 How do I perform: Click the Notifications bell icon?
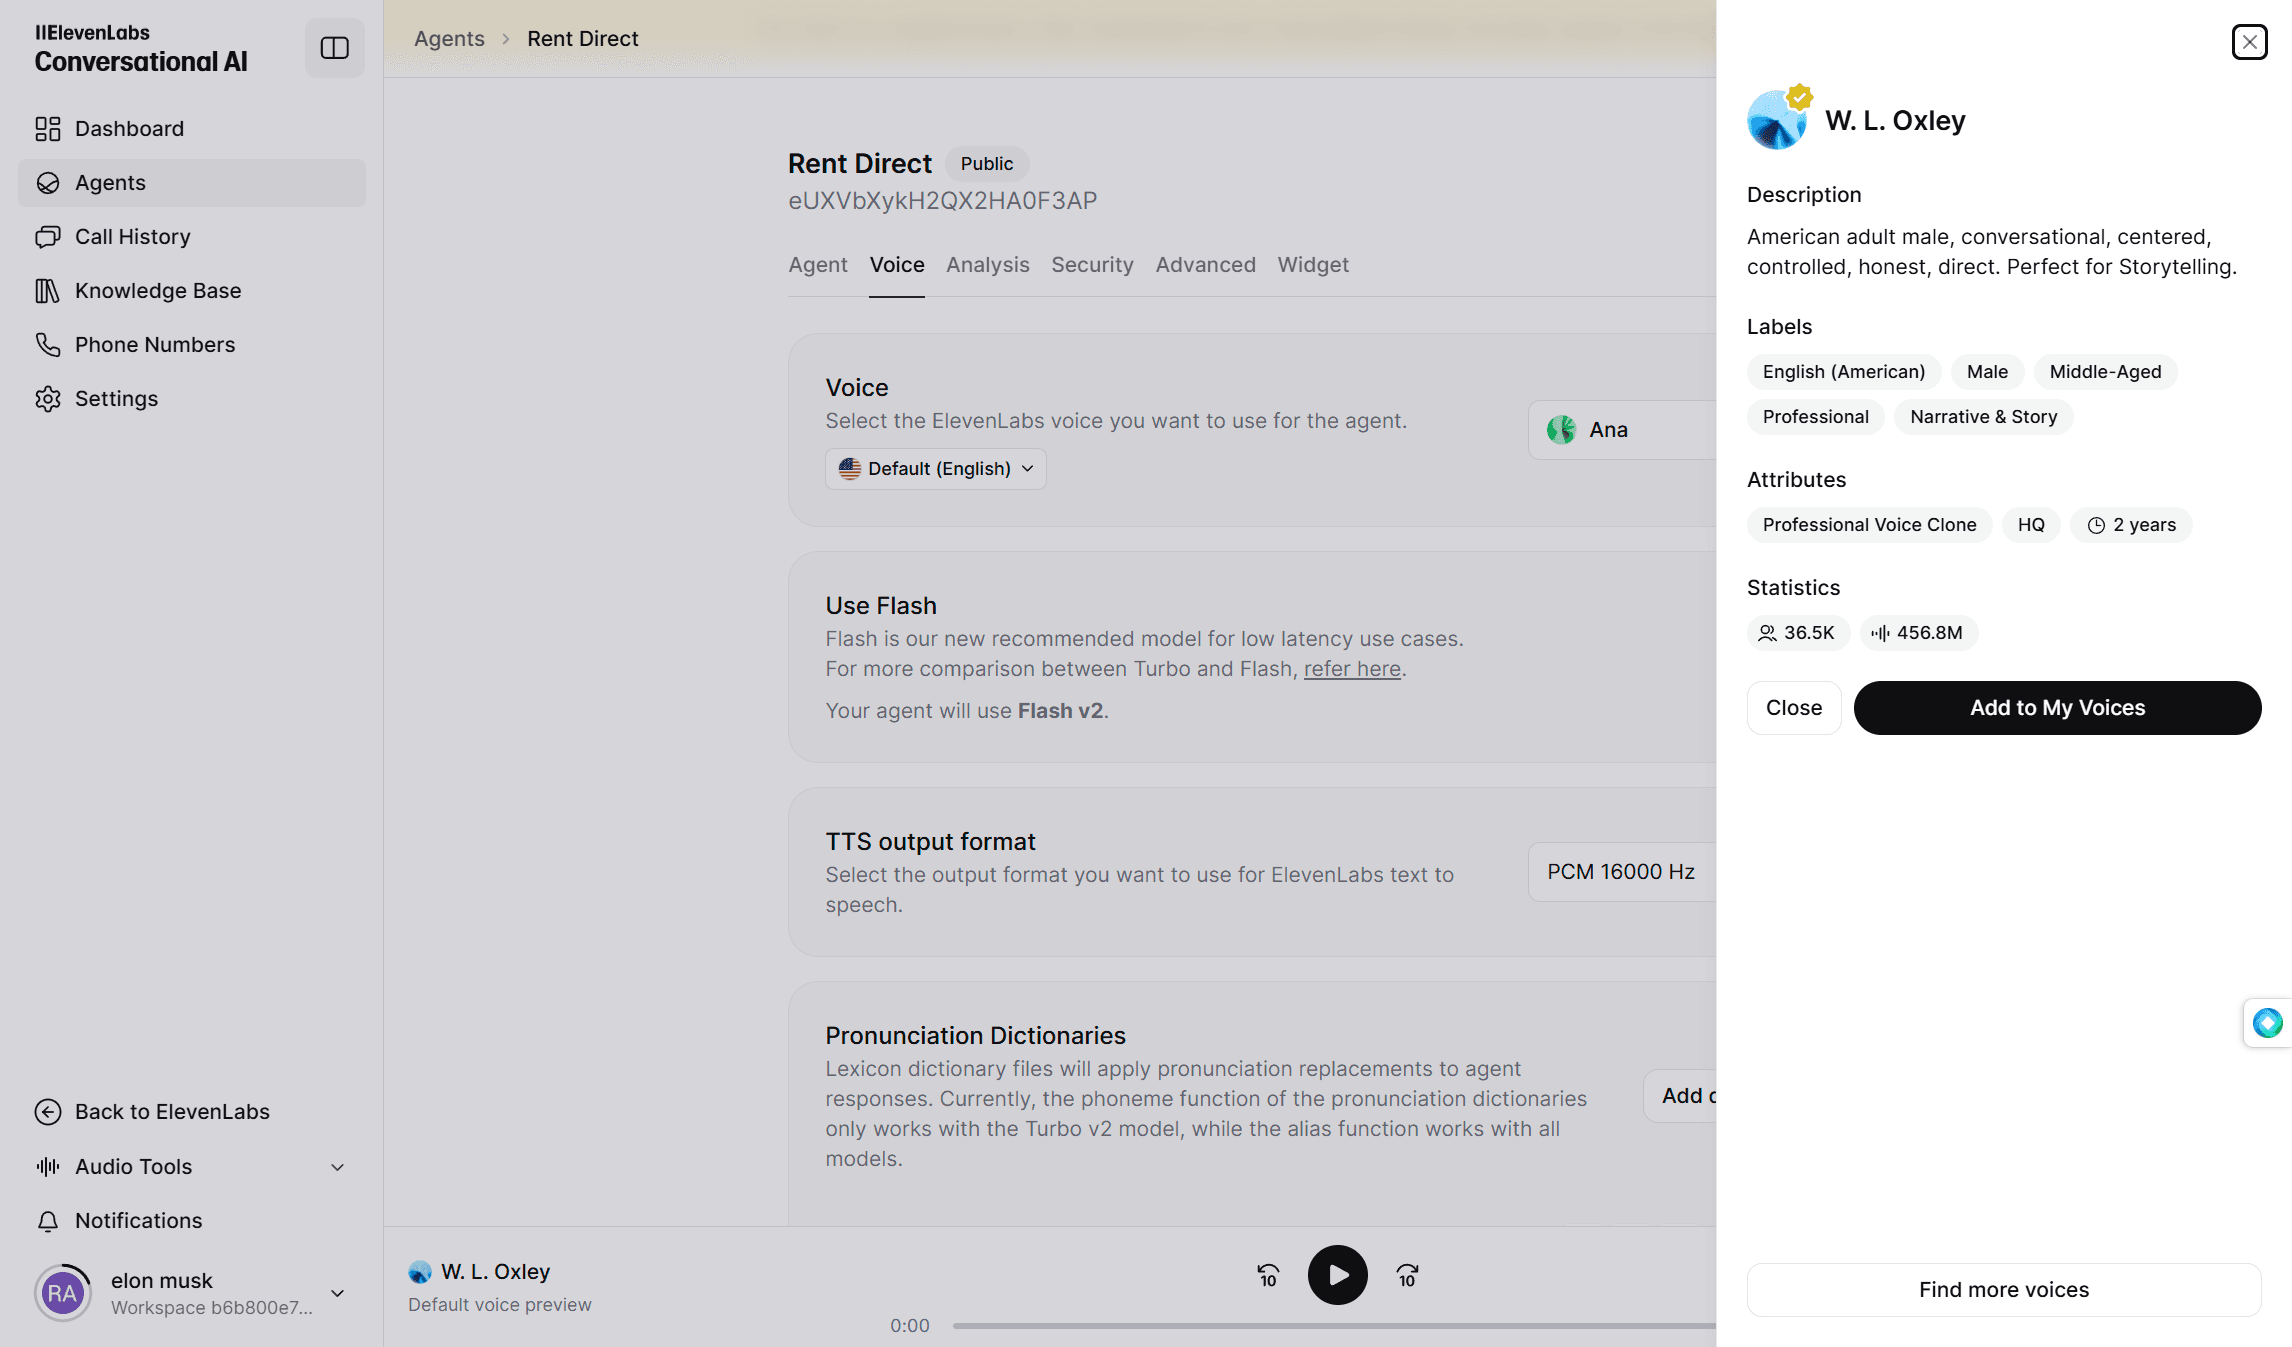tap(48, 1221)
